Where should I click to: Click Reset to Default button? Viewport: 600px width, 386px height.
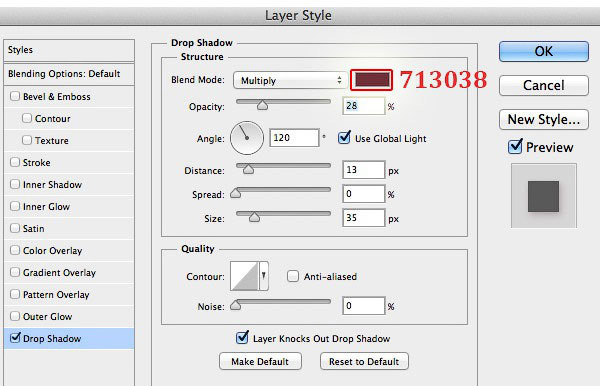(x=364, y=361)
